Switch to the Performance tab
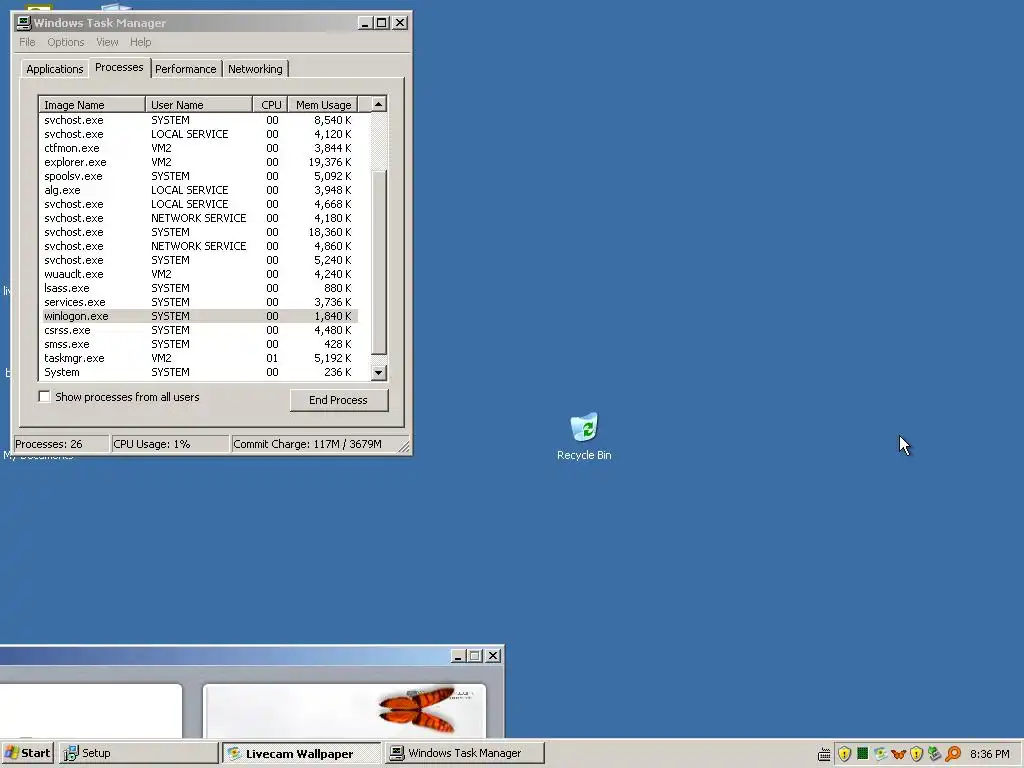The image size is (1024, 768). [x=185, y=69]
